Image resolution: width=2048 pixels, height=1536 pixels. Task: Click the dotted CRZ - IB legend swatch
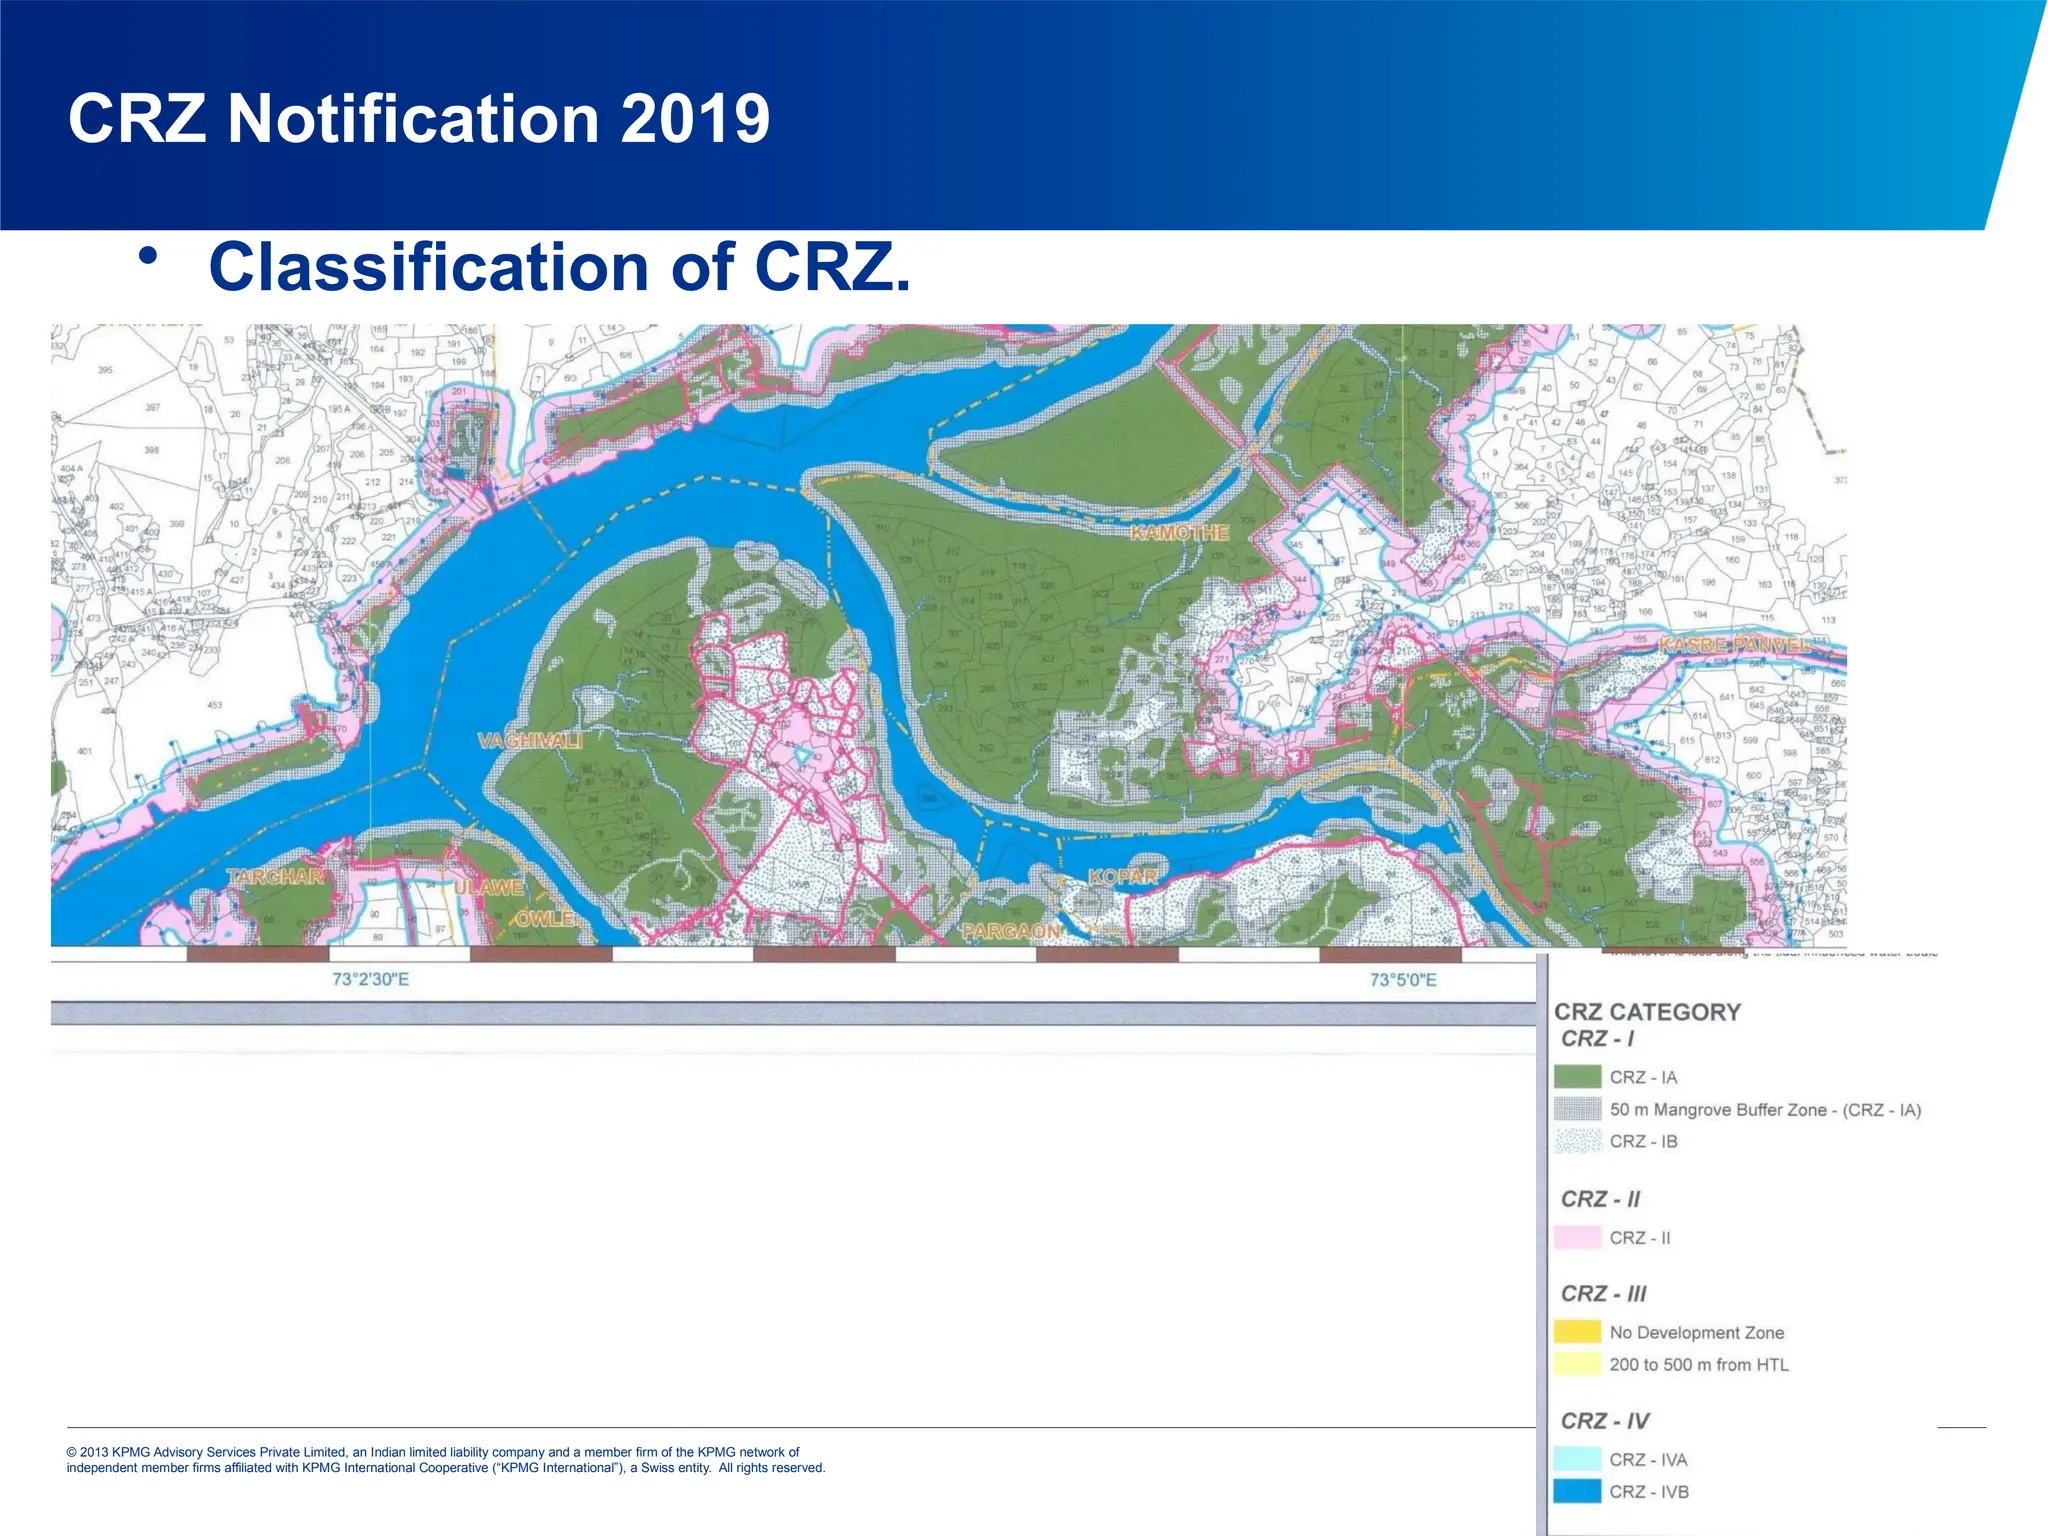[x=1577, y=1141]
